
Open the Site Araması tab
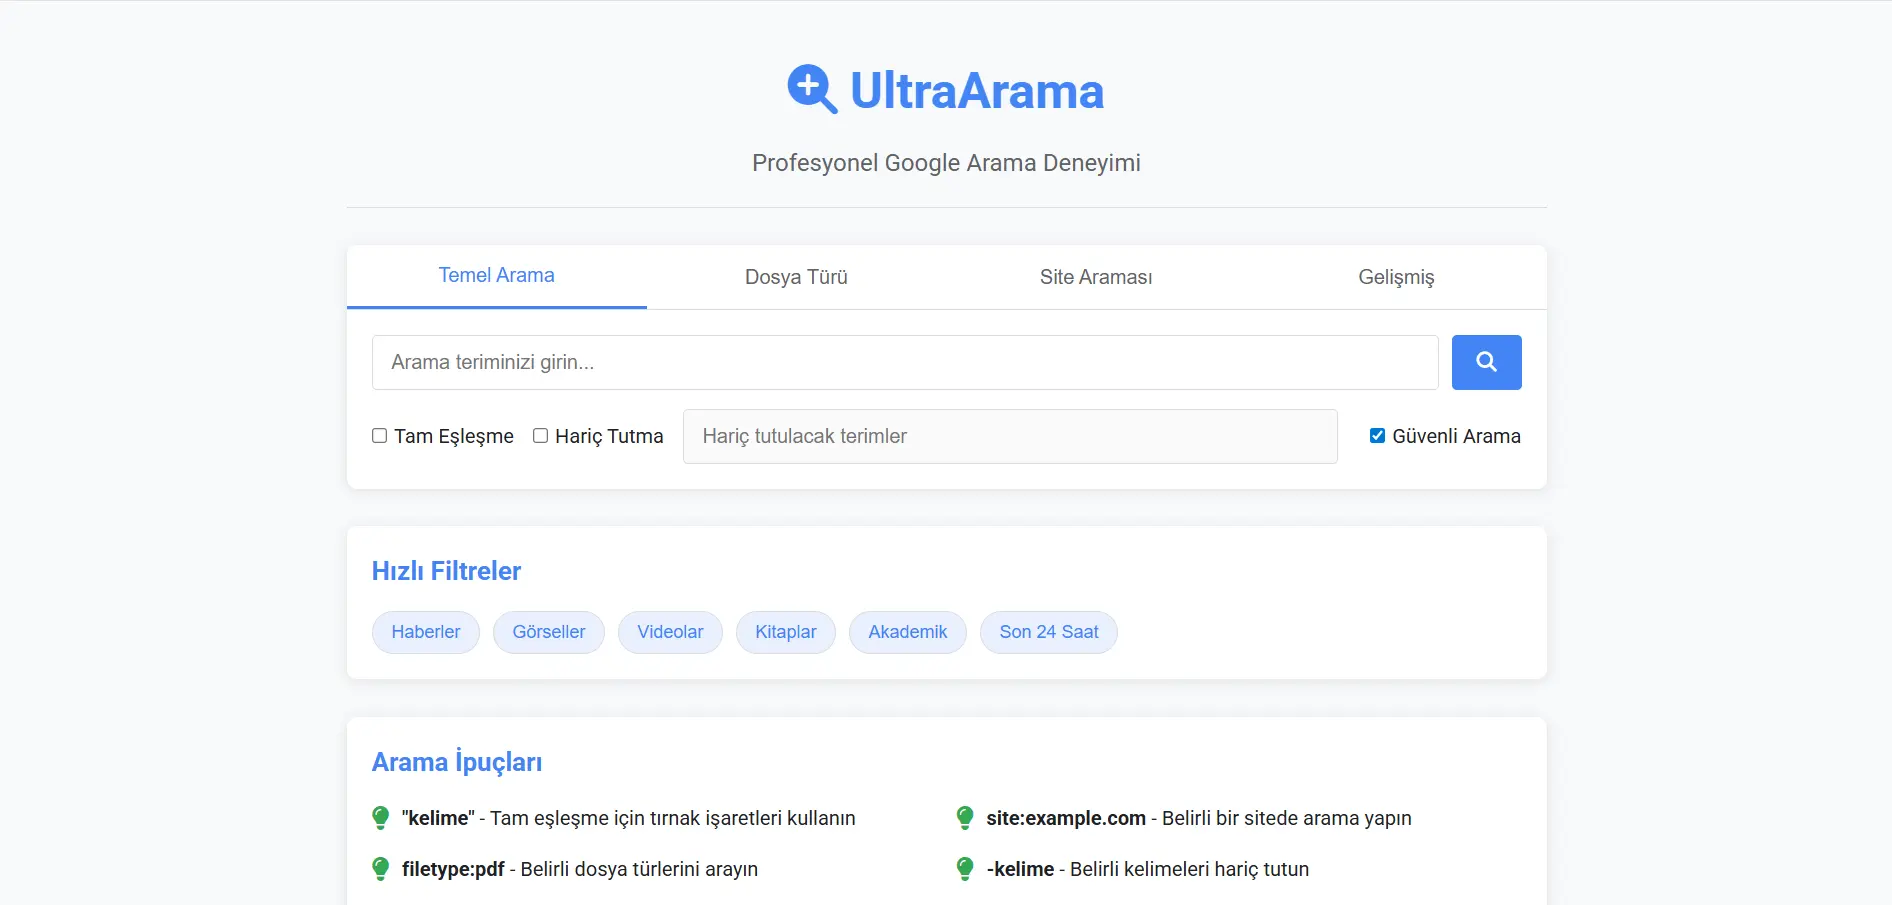(x=1096, y=277)
